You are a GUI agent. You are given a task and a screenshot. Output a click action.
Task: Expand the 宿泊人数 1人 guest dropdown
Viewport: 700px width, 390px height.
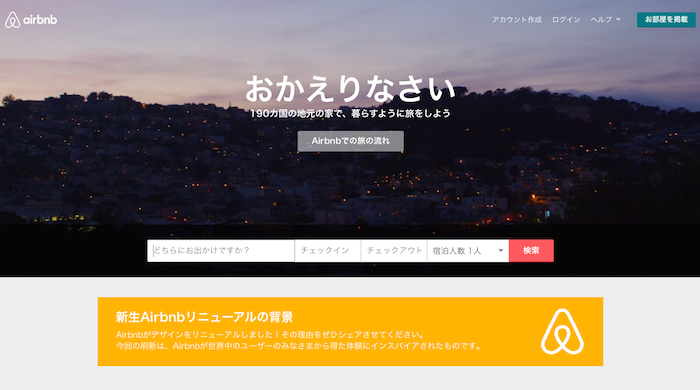click(x=468, y=250)
